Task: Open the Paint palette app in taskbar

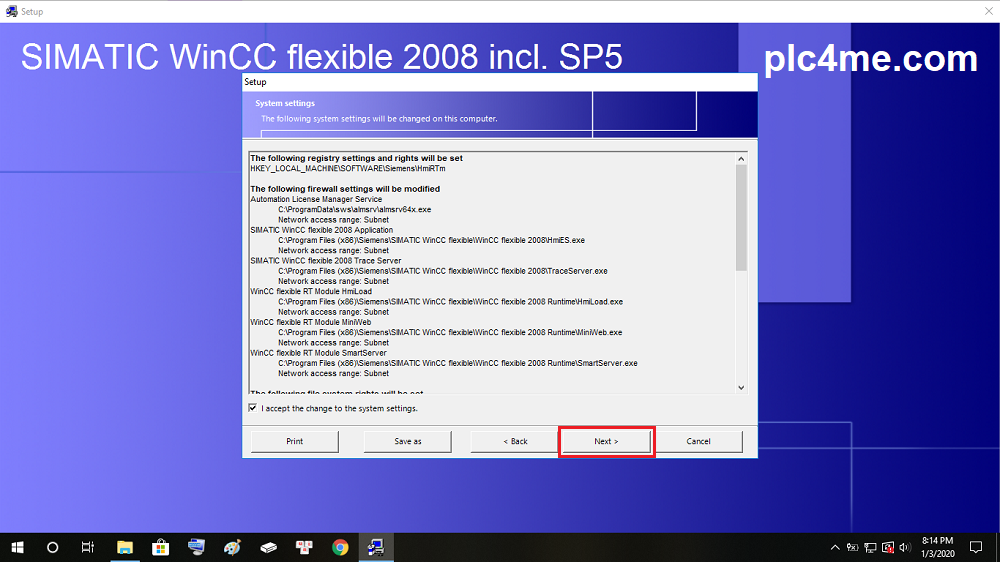Action: click(x=232, y=547)
